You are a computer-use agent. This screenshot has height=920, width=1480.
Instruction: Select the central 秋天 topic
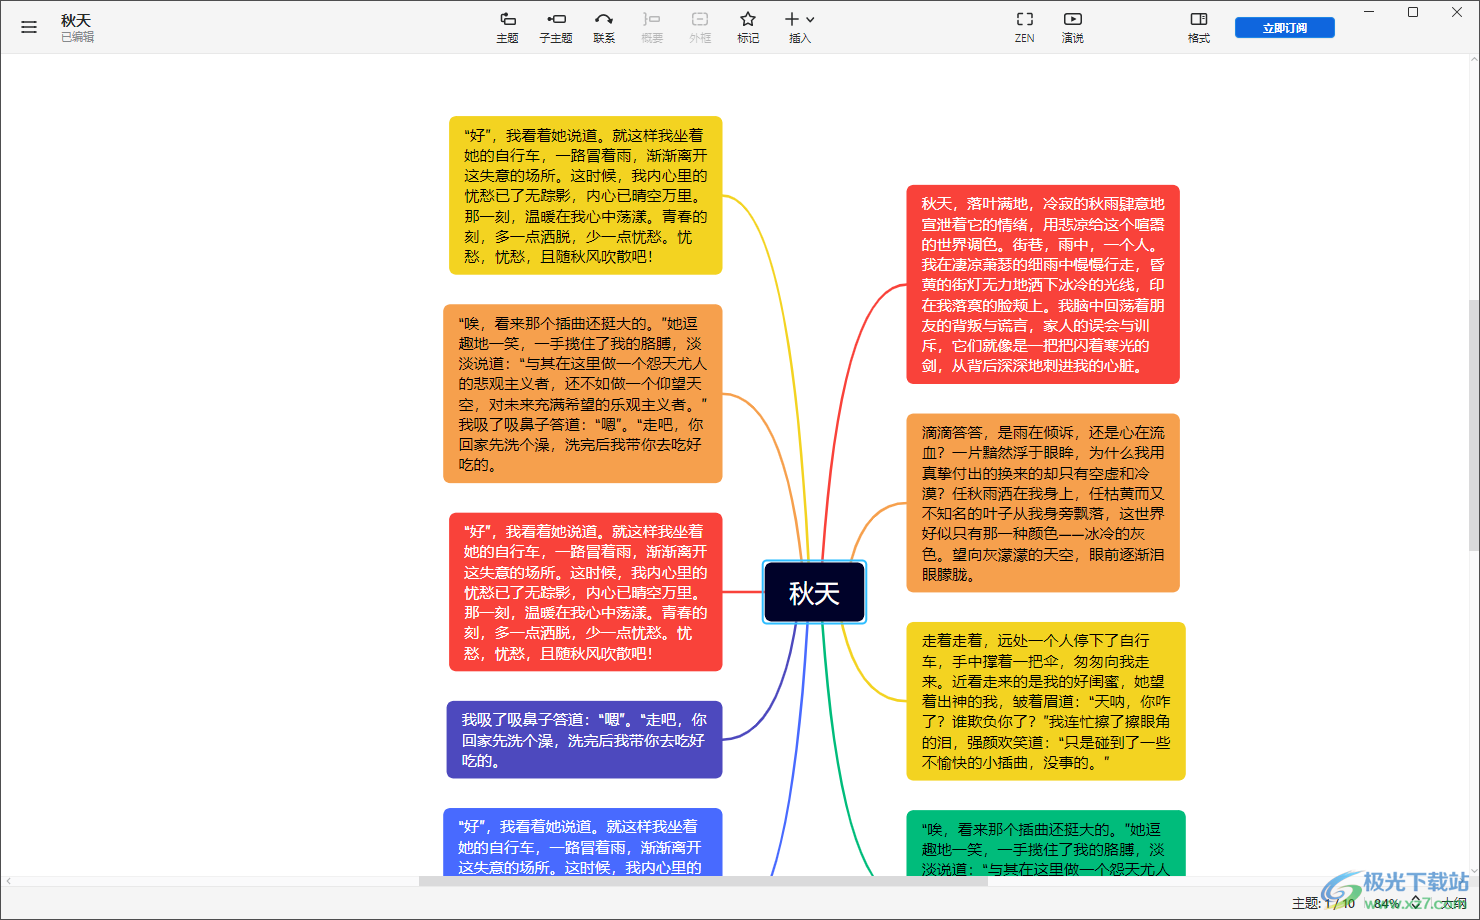click(x=814, y=593)
